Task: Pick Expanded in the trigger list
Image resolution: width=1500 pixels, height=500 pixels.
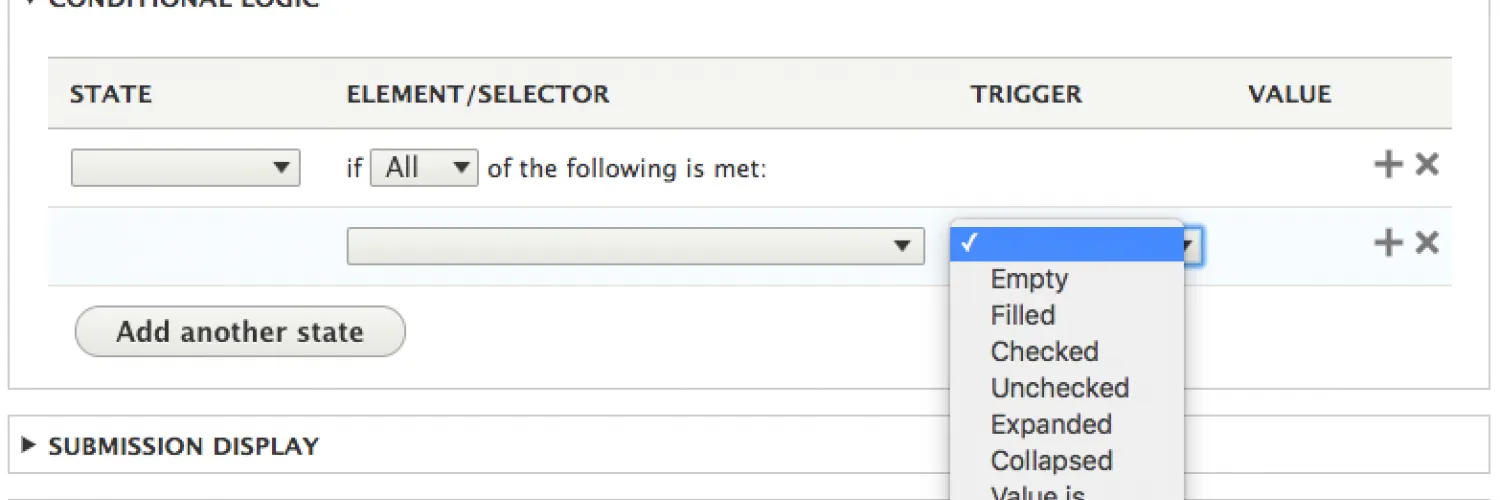Action: click(x=1051, y=425)
